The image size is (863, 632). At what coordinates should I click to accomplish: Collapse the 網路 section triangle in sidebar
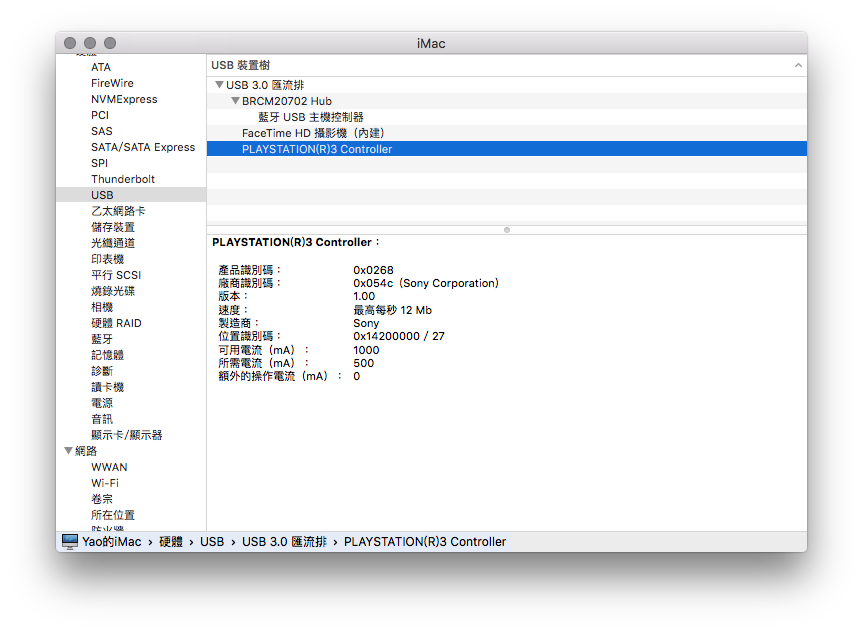[69, 451]
